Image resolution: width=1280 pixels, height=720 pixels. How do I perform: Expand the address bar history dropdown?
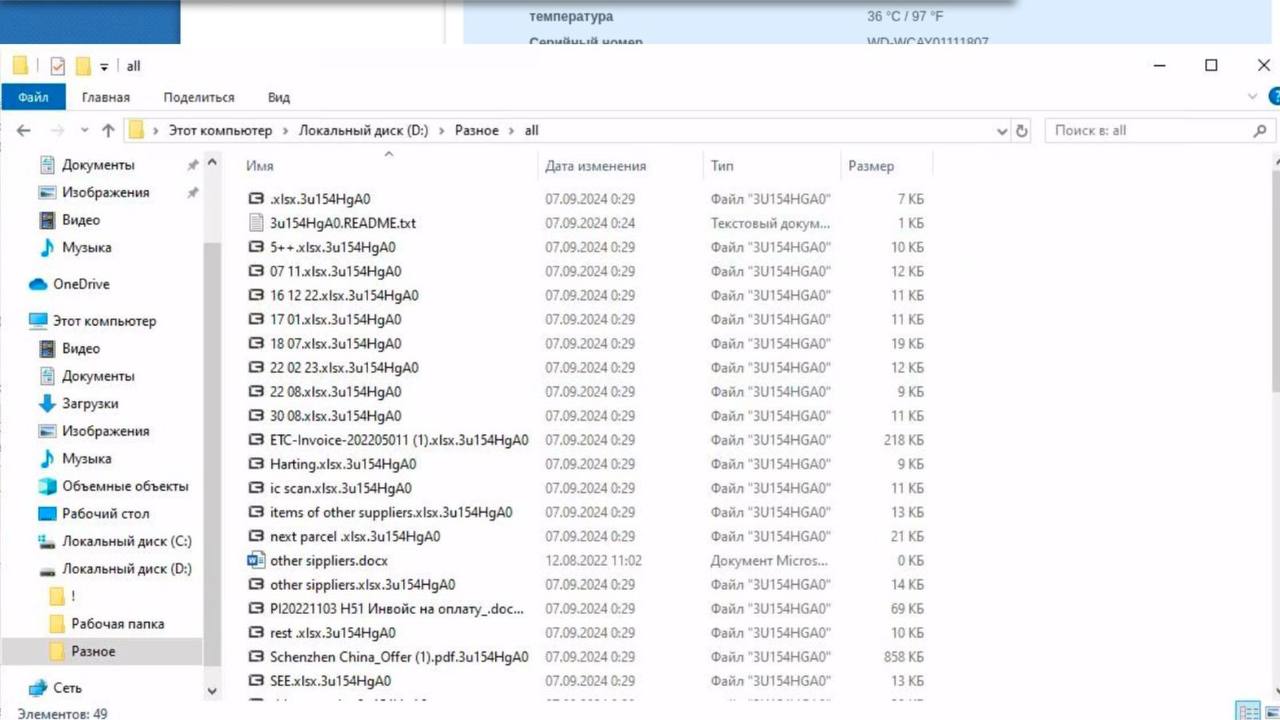click(x=1002, y=131)
